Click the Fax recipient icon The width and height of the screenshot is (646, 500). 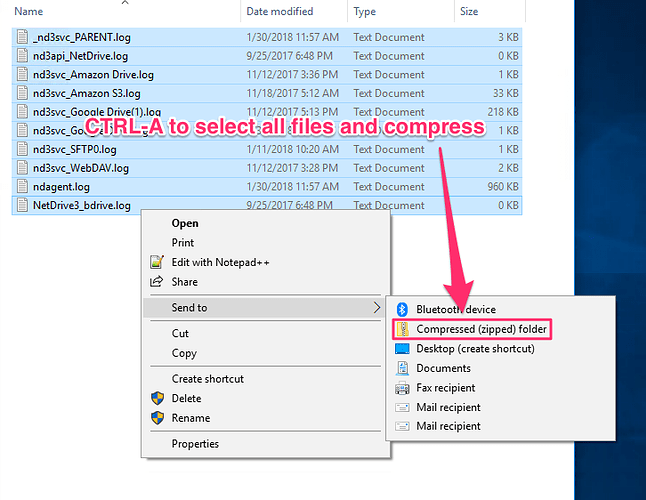(x=402, y=388)
